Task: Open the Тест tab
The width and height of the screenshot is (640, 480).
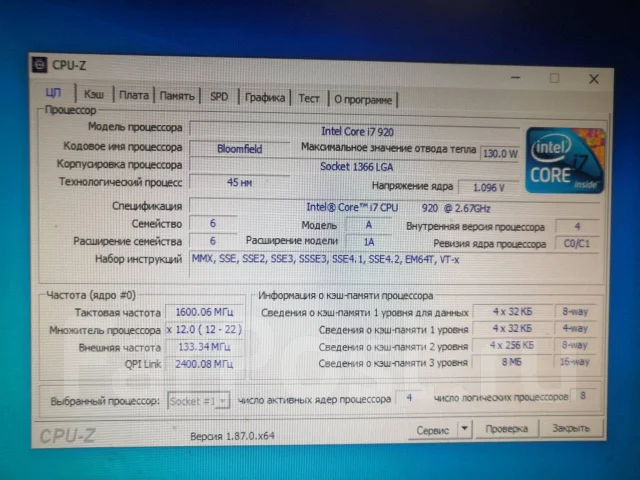Action: point(309,98)
